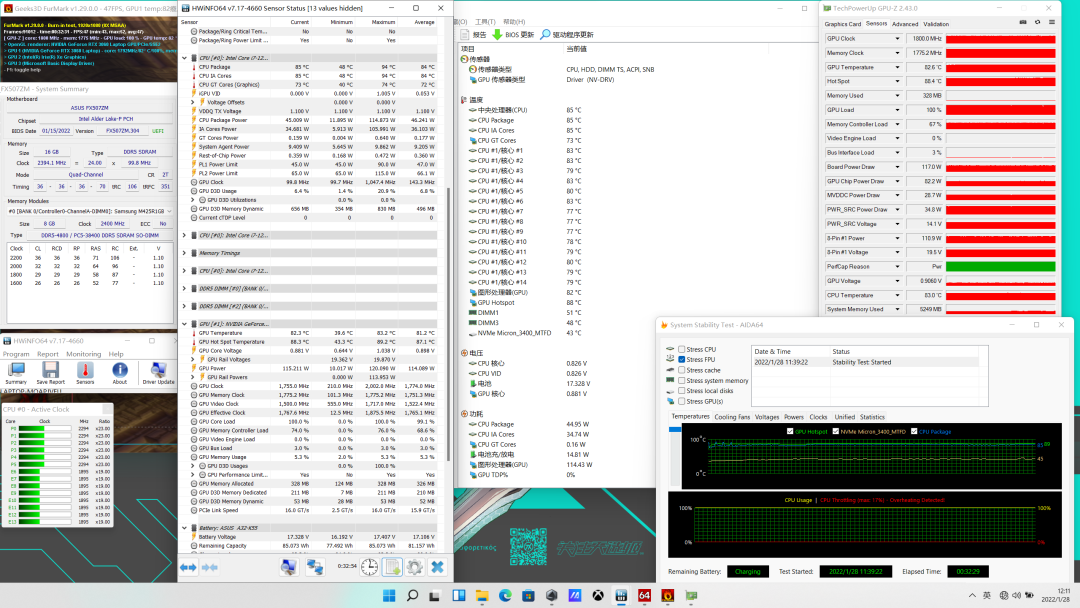Open sensor settings gear icon
The height and width of the screenshot is (608, 1080).
[x=414, y=567]
